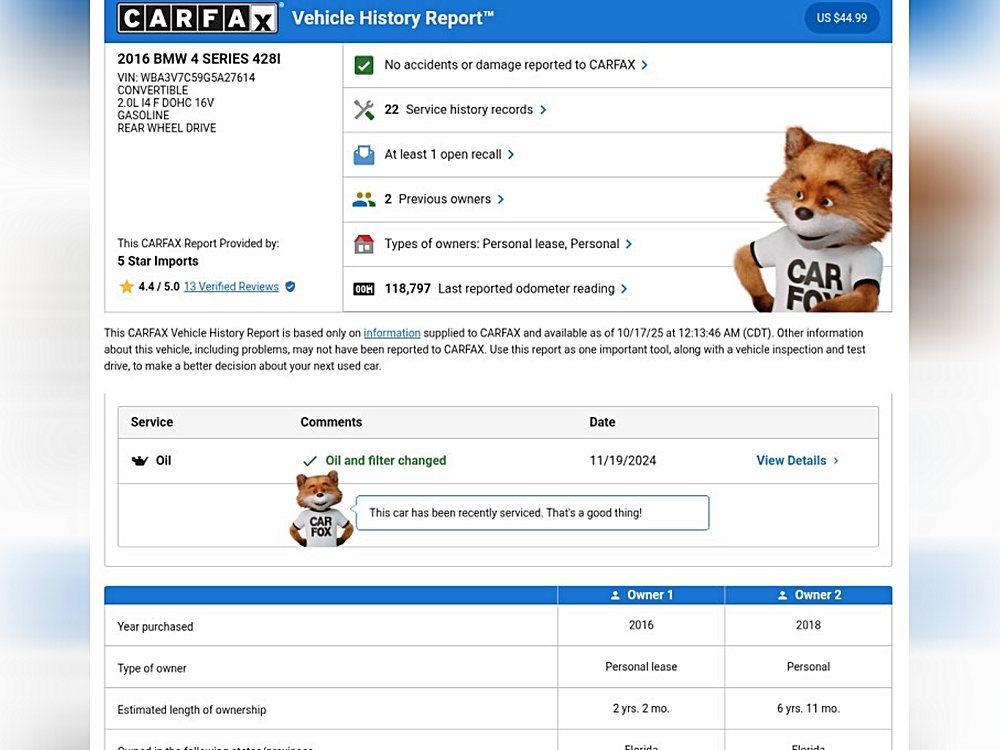
Task: Click the open recall icon
Action: (x=364, y=155)
